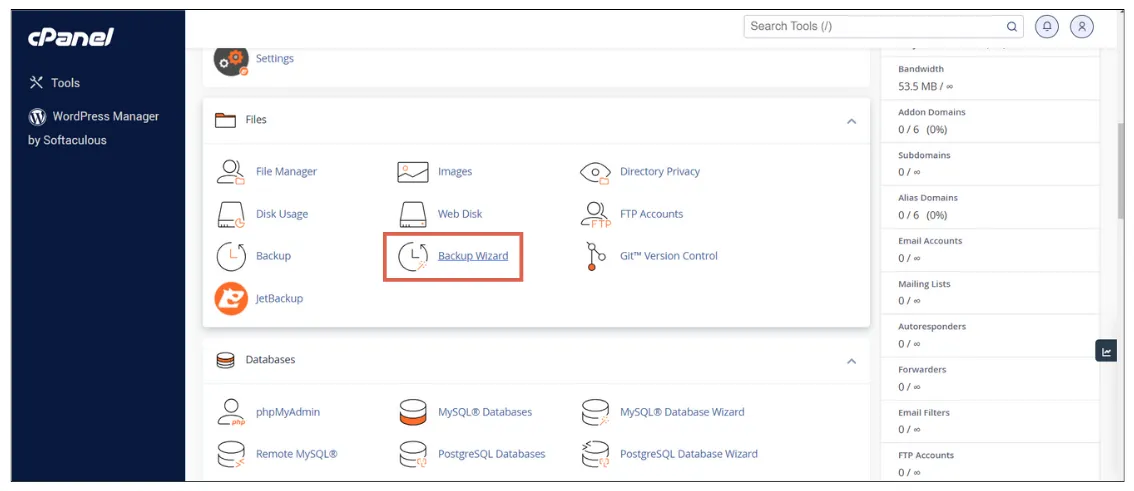Open the PostgreSQL Databases icon
This screenshot has height=491, width=1134.
413,454
